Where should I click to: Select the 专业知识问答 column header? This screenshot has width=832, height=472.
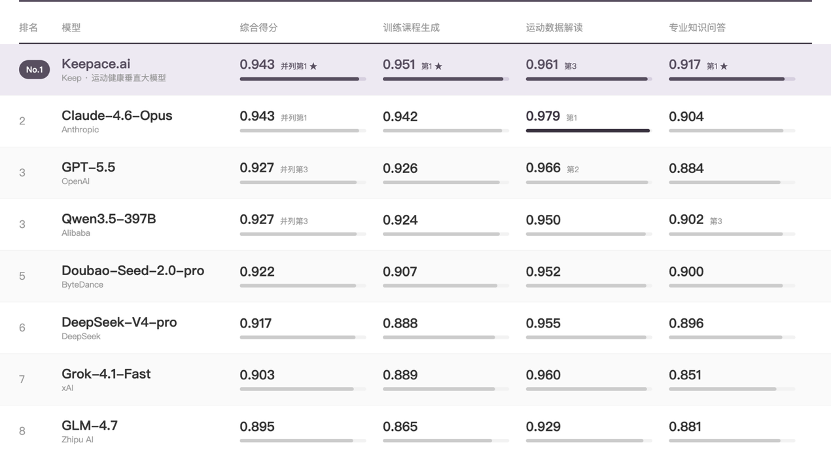[x=697, y=28]
